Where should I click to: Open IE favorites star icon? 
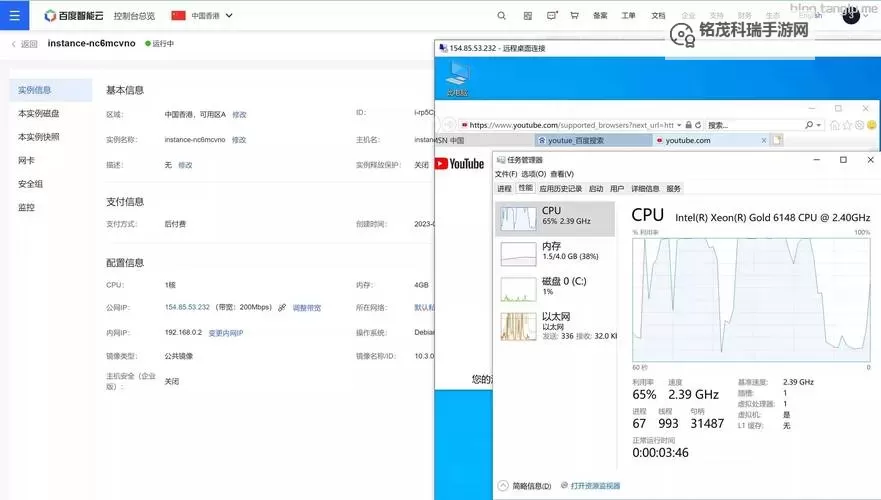847,125
